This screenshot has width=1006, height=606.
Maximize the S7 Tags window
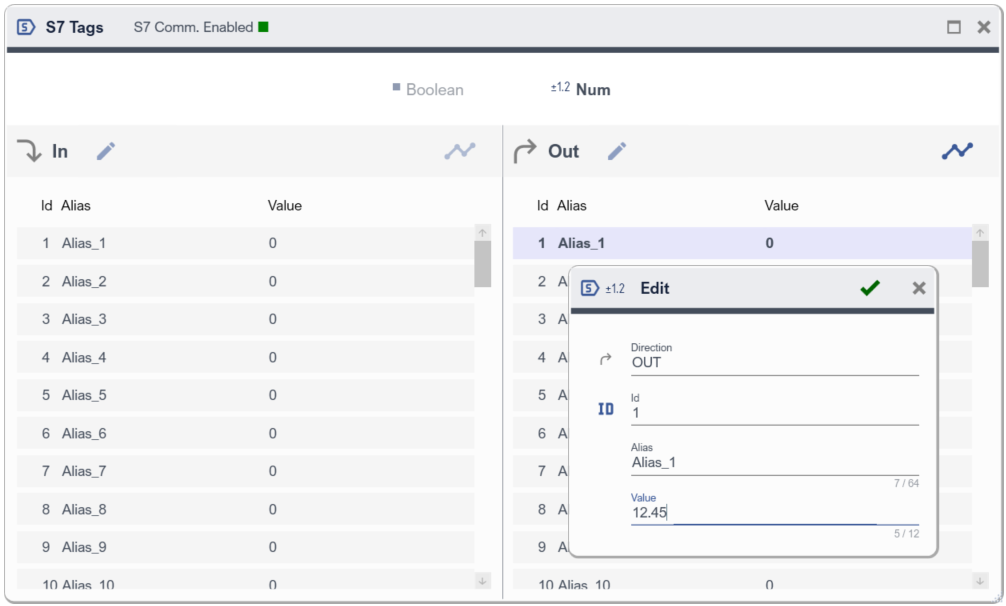(x=954, y=27)
